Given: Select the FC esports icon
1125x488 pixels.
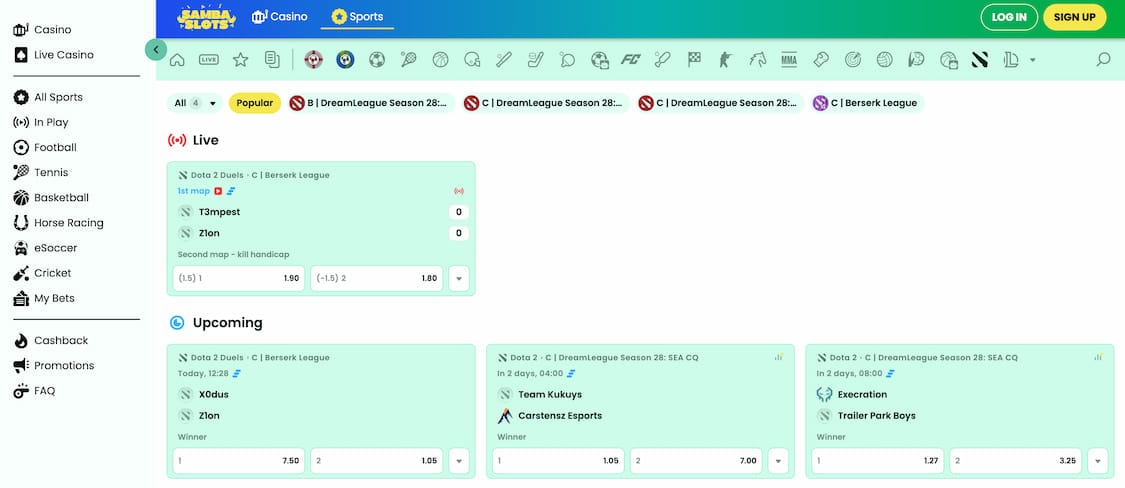Looking at the screenshot, I should 631,60.
